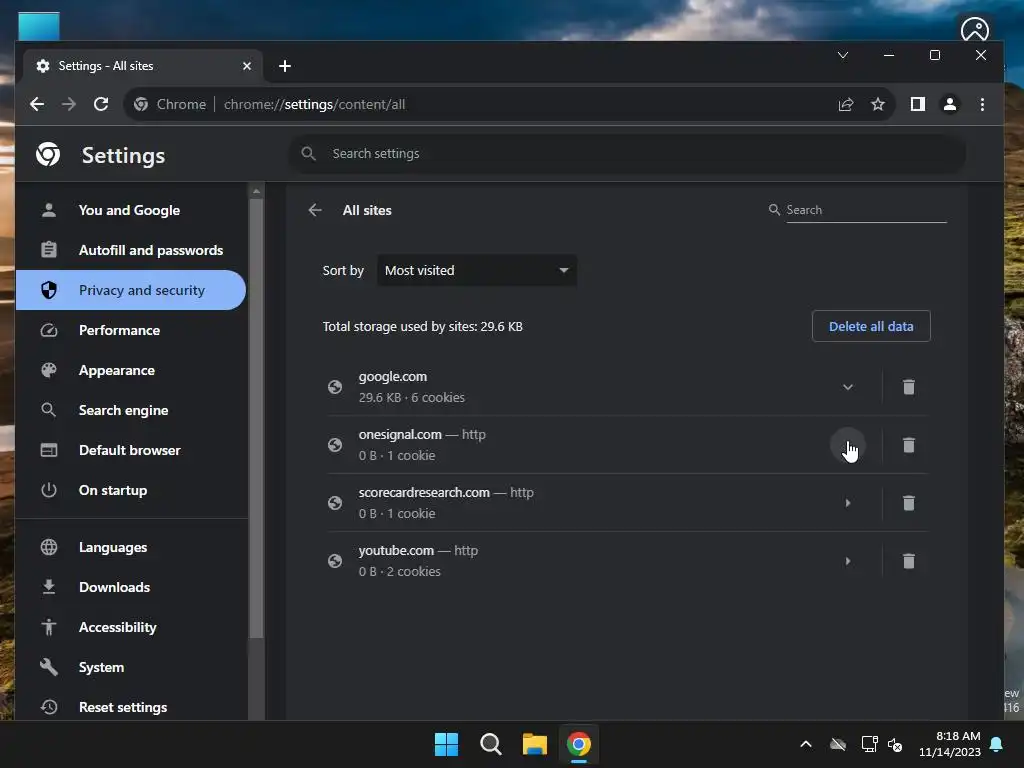Click the sidebar scrollbar
The height and width of the screenshot is (768, 1024).
(256, 418)
